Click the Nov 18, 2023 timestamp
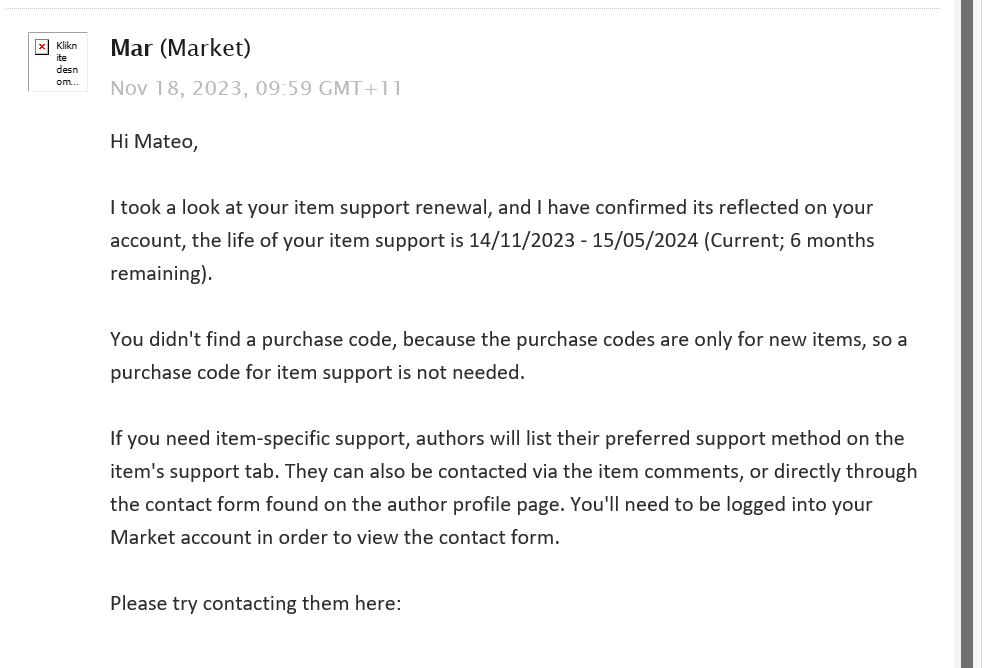988x668 pixels. click(x=256, y=88)
